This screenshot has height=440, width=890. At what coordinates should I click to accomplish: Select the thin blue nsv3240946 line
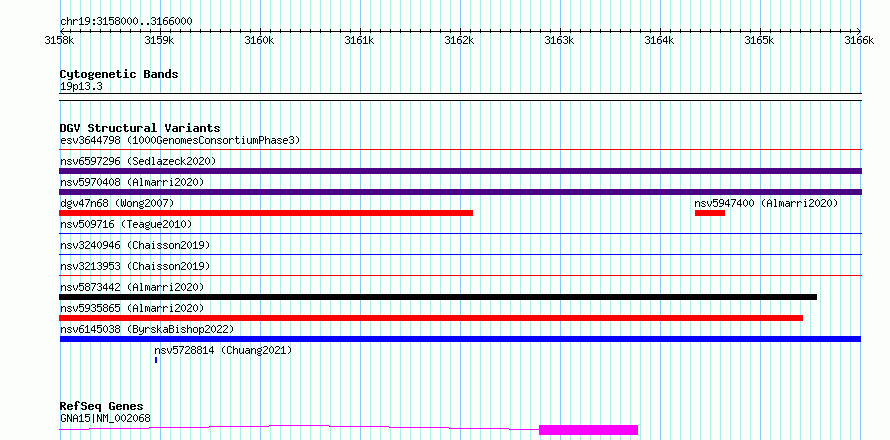pos(460,255)
